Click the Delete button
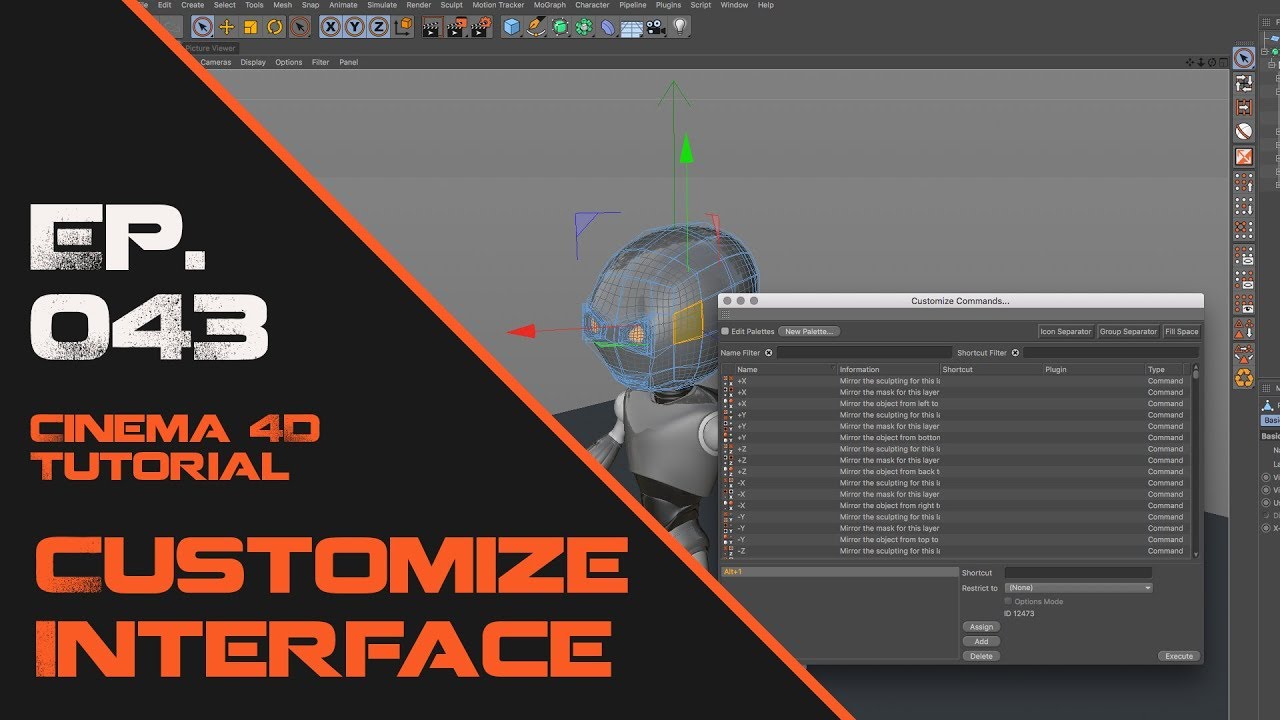 click(x=981, y=657)
